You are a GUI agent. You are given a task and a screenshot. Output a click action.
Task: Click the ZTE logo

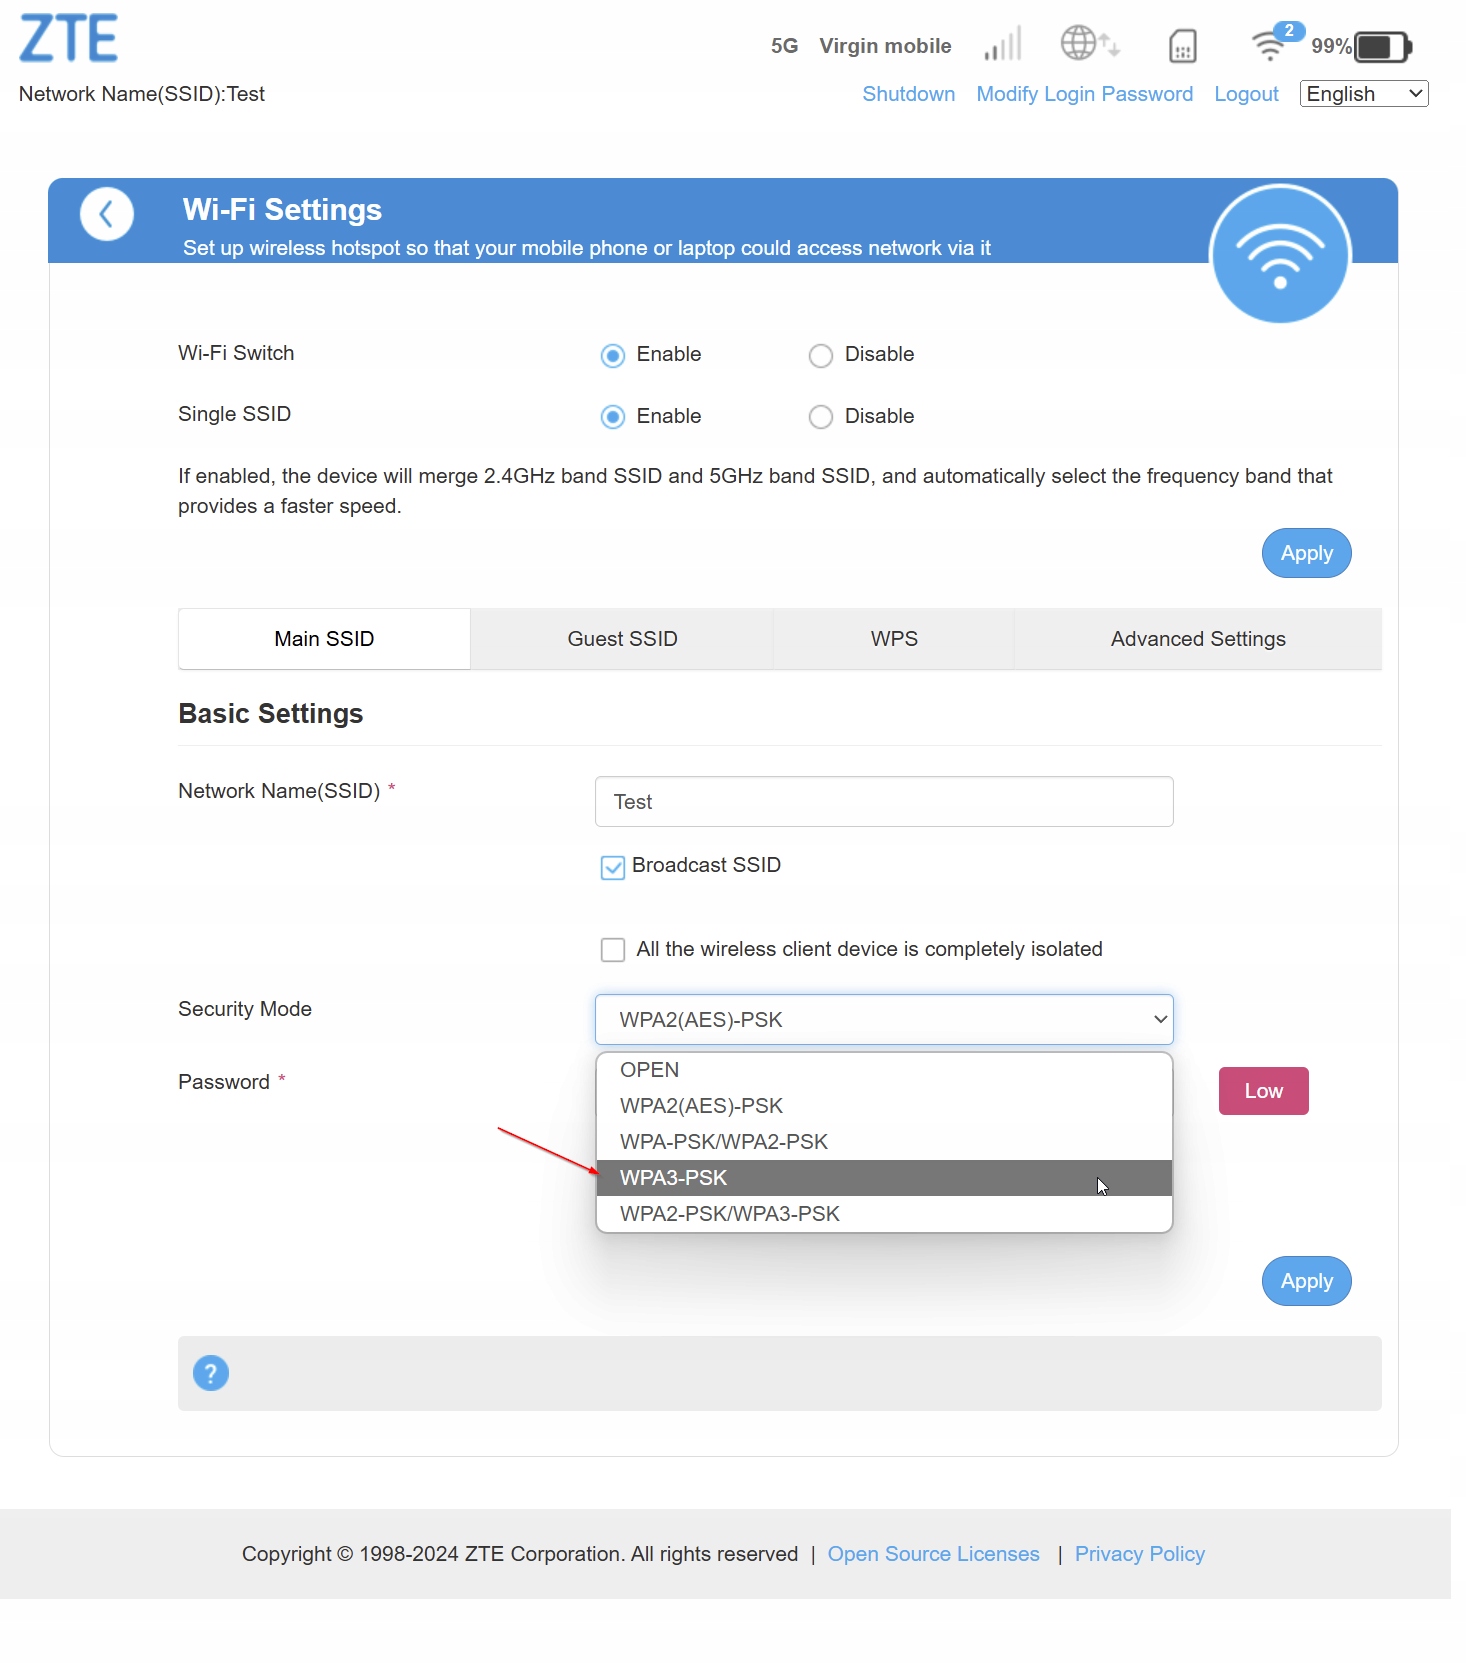tap(68, 39)
